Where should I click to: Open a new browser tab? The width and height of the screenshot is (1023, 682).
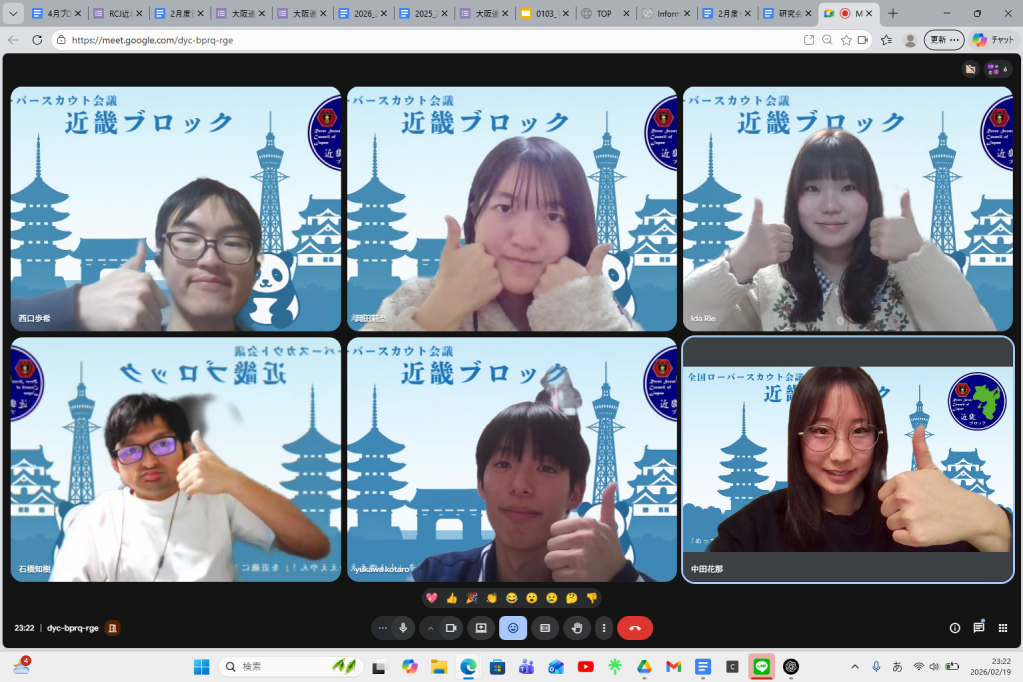point(893,14)
